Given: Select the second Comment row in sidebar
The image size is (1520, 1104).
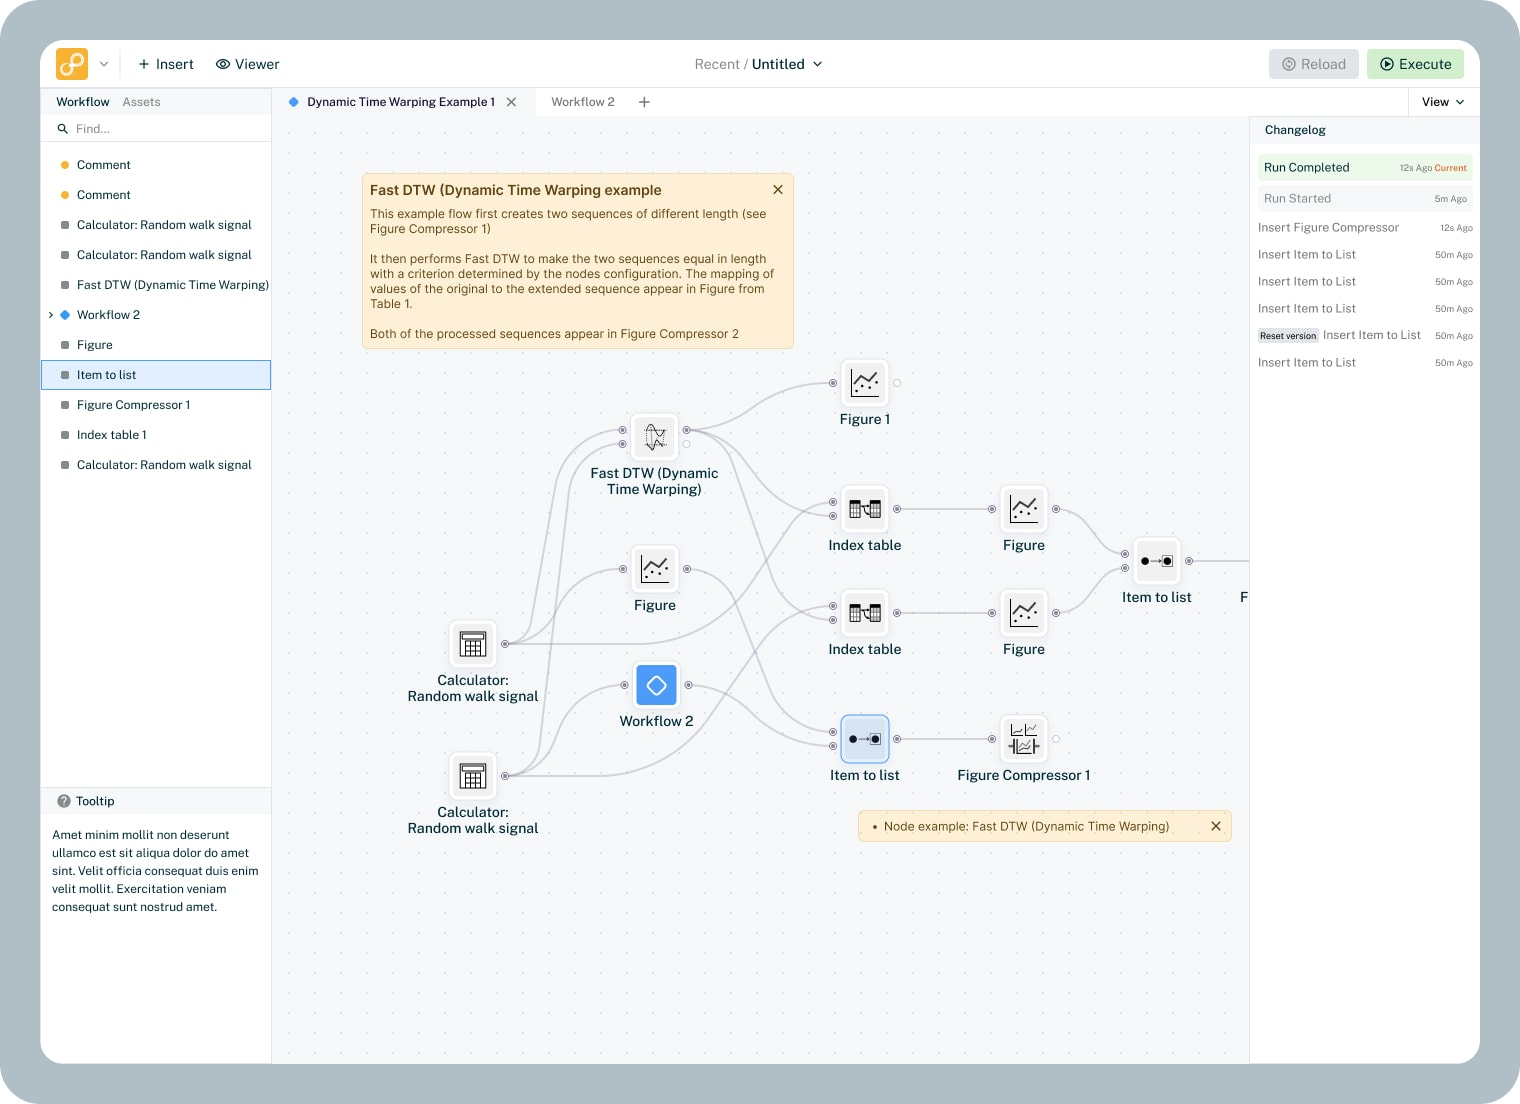Looking at the screenshot, I should pyautogui.click(x=156, y=195).
